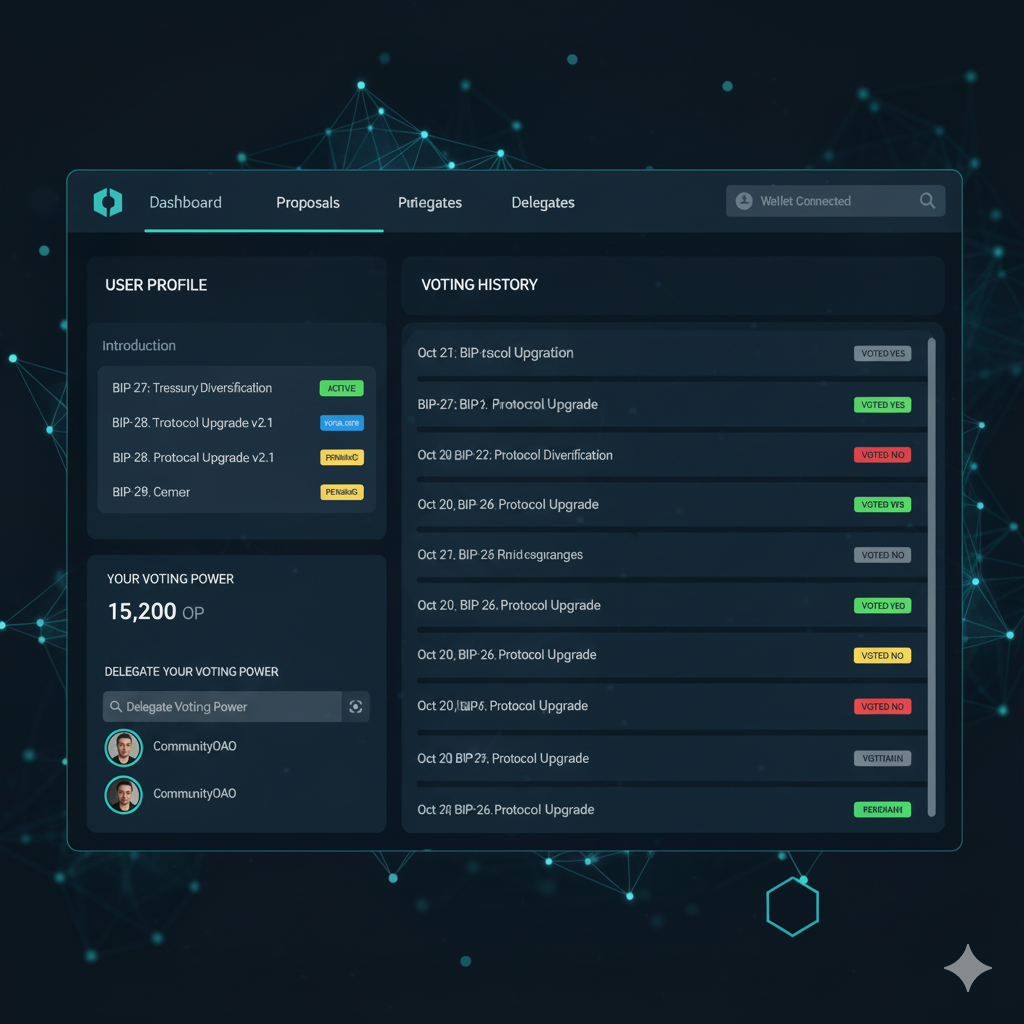Image resolution: width=1024 pixels, height=1024 pixels.
Task: Click inside the Delegate Voting Power search field
Action: tap(220, 706)
